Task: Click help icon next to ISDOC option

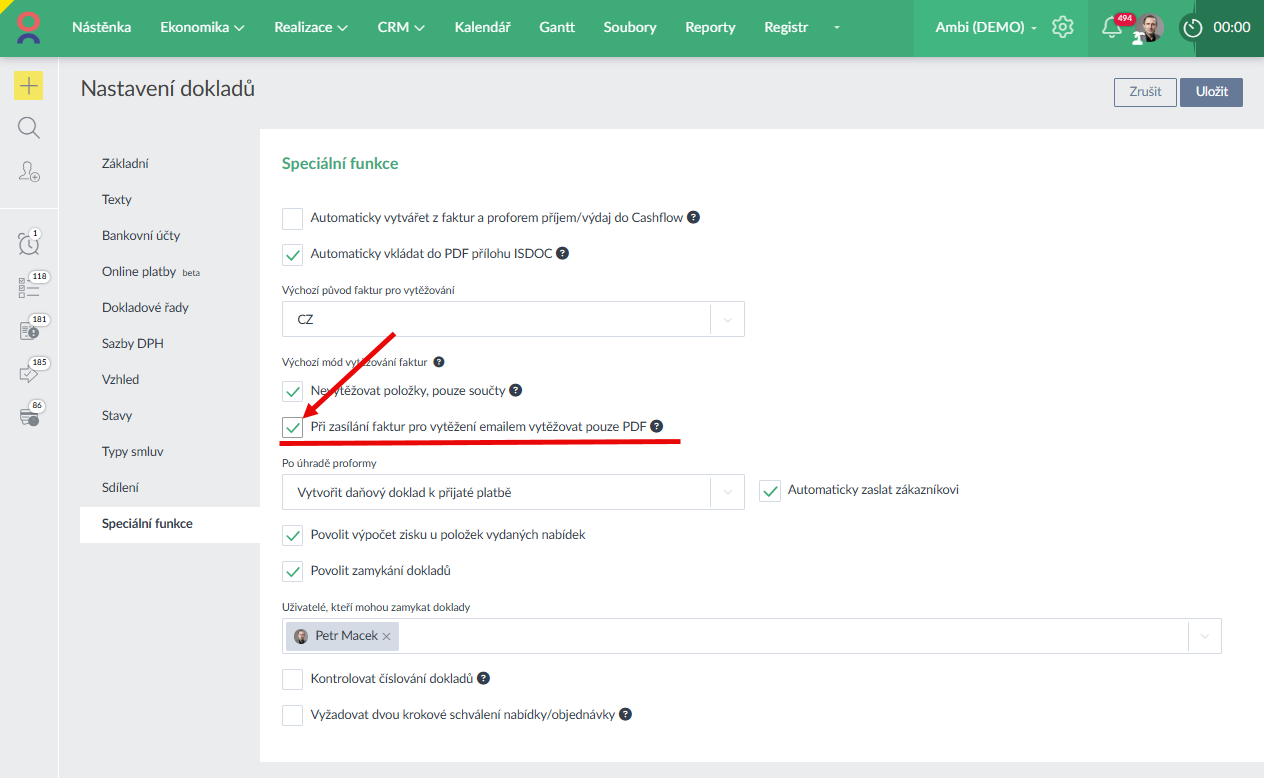Action: [562, 254]
